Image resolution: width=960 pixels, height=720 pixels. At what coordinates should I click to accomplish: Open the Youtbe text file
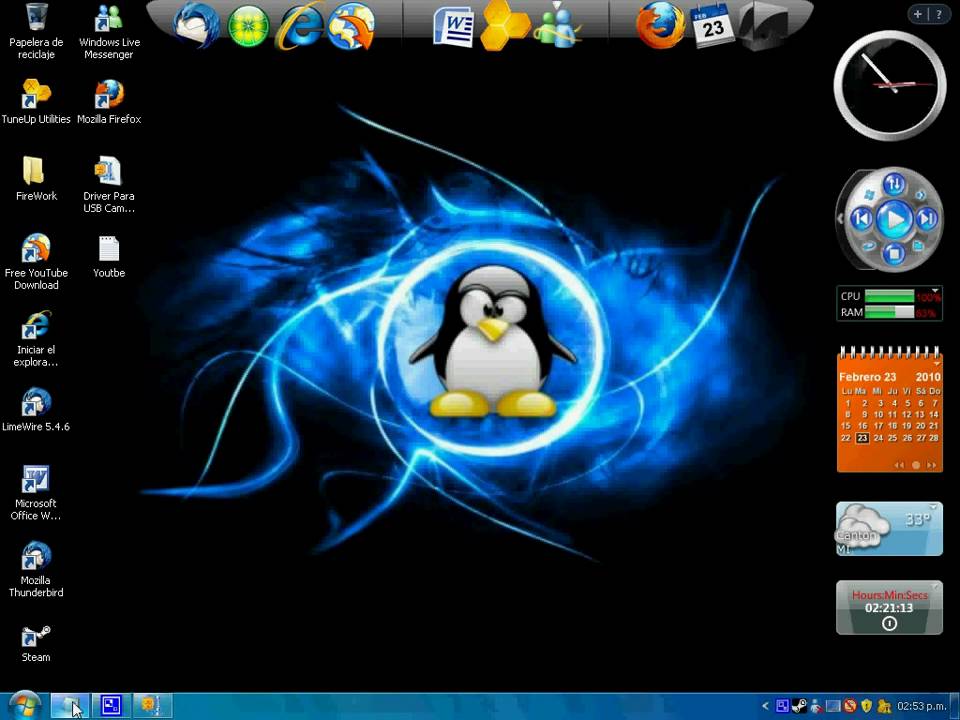(109, 256)
